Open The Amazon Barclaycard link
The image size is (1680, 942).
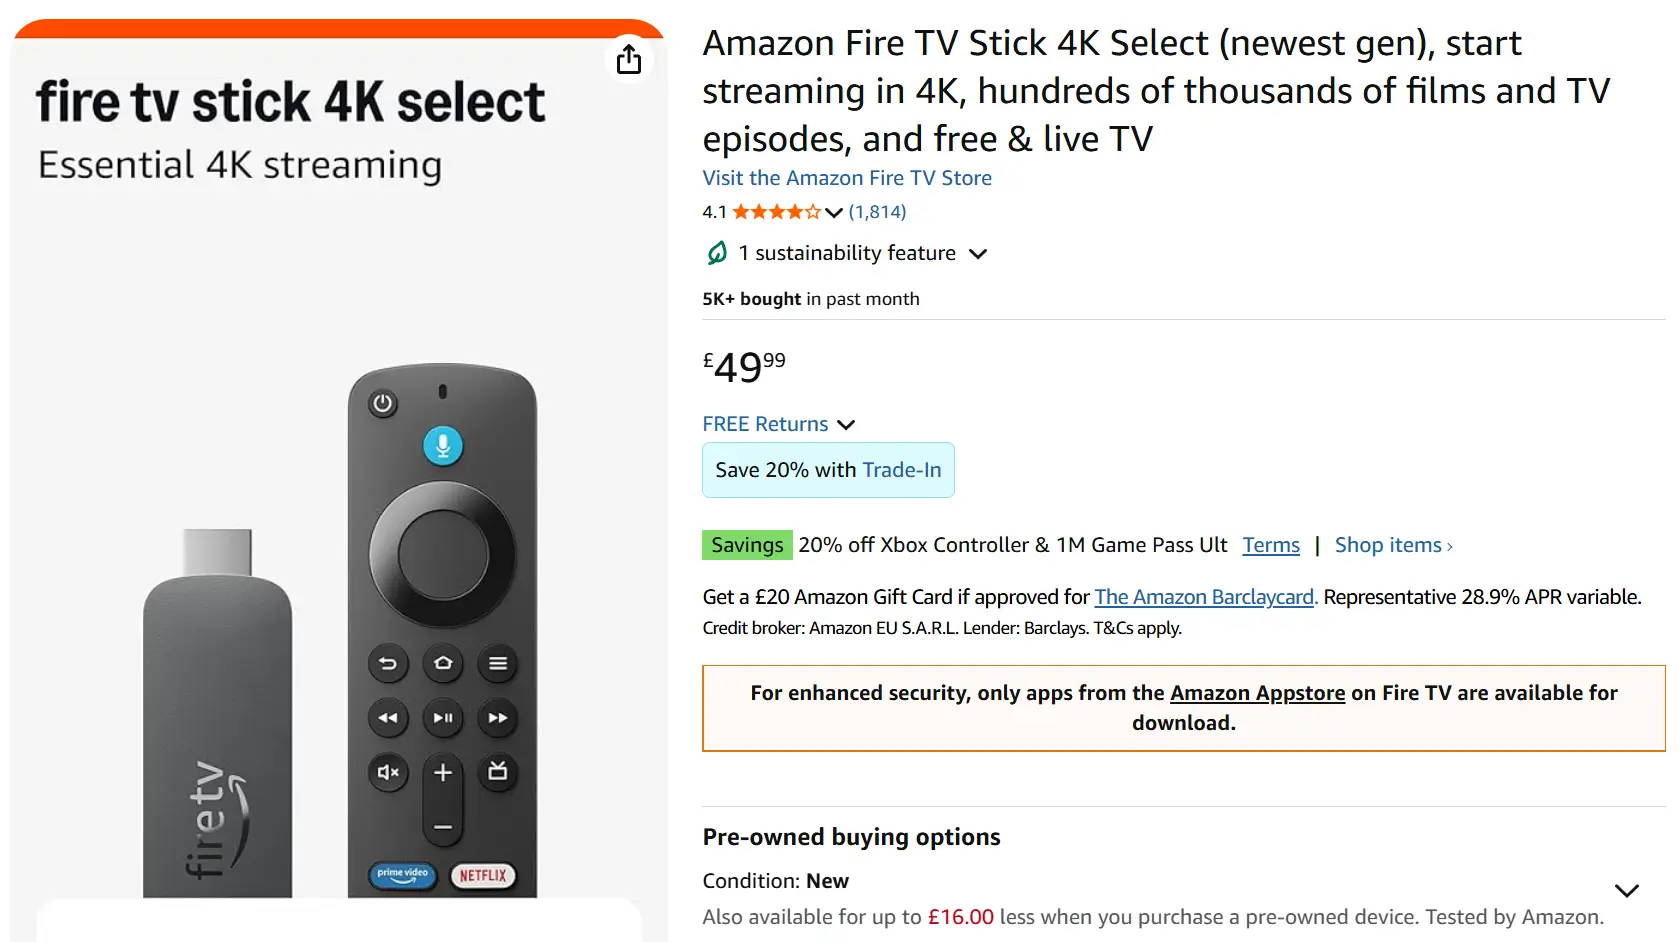[1203, 597]
